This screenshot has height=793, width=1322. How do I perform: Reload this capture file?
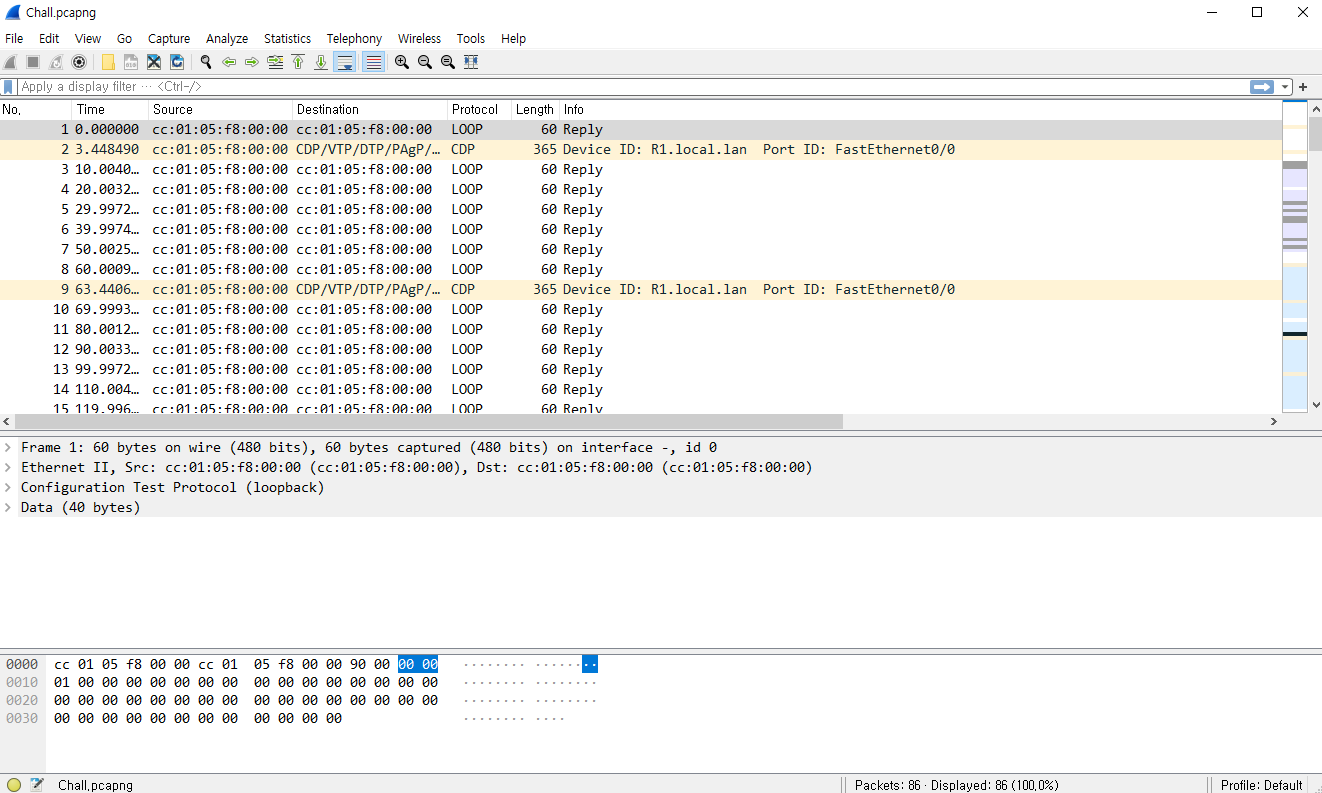pos(177,62)
